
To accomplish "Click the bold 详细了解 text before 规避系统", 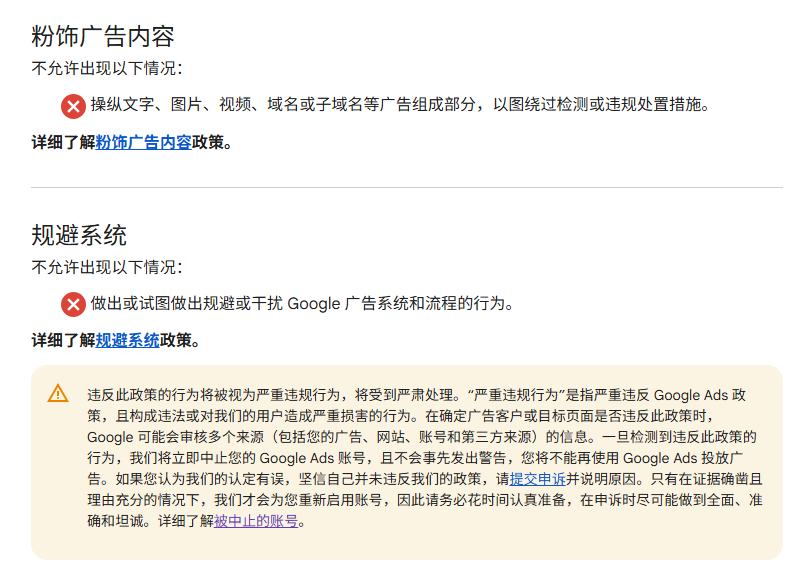I will pos(63,341).
